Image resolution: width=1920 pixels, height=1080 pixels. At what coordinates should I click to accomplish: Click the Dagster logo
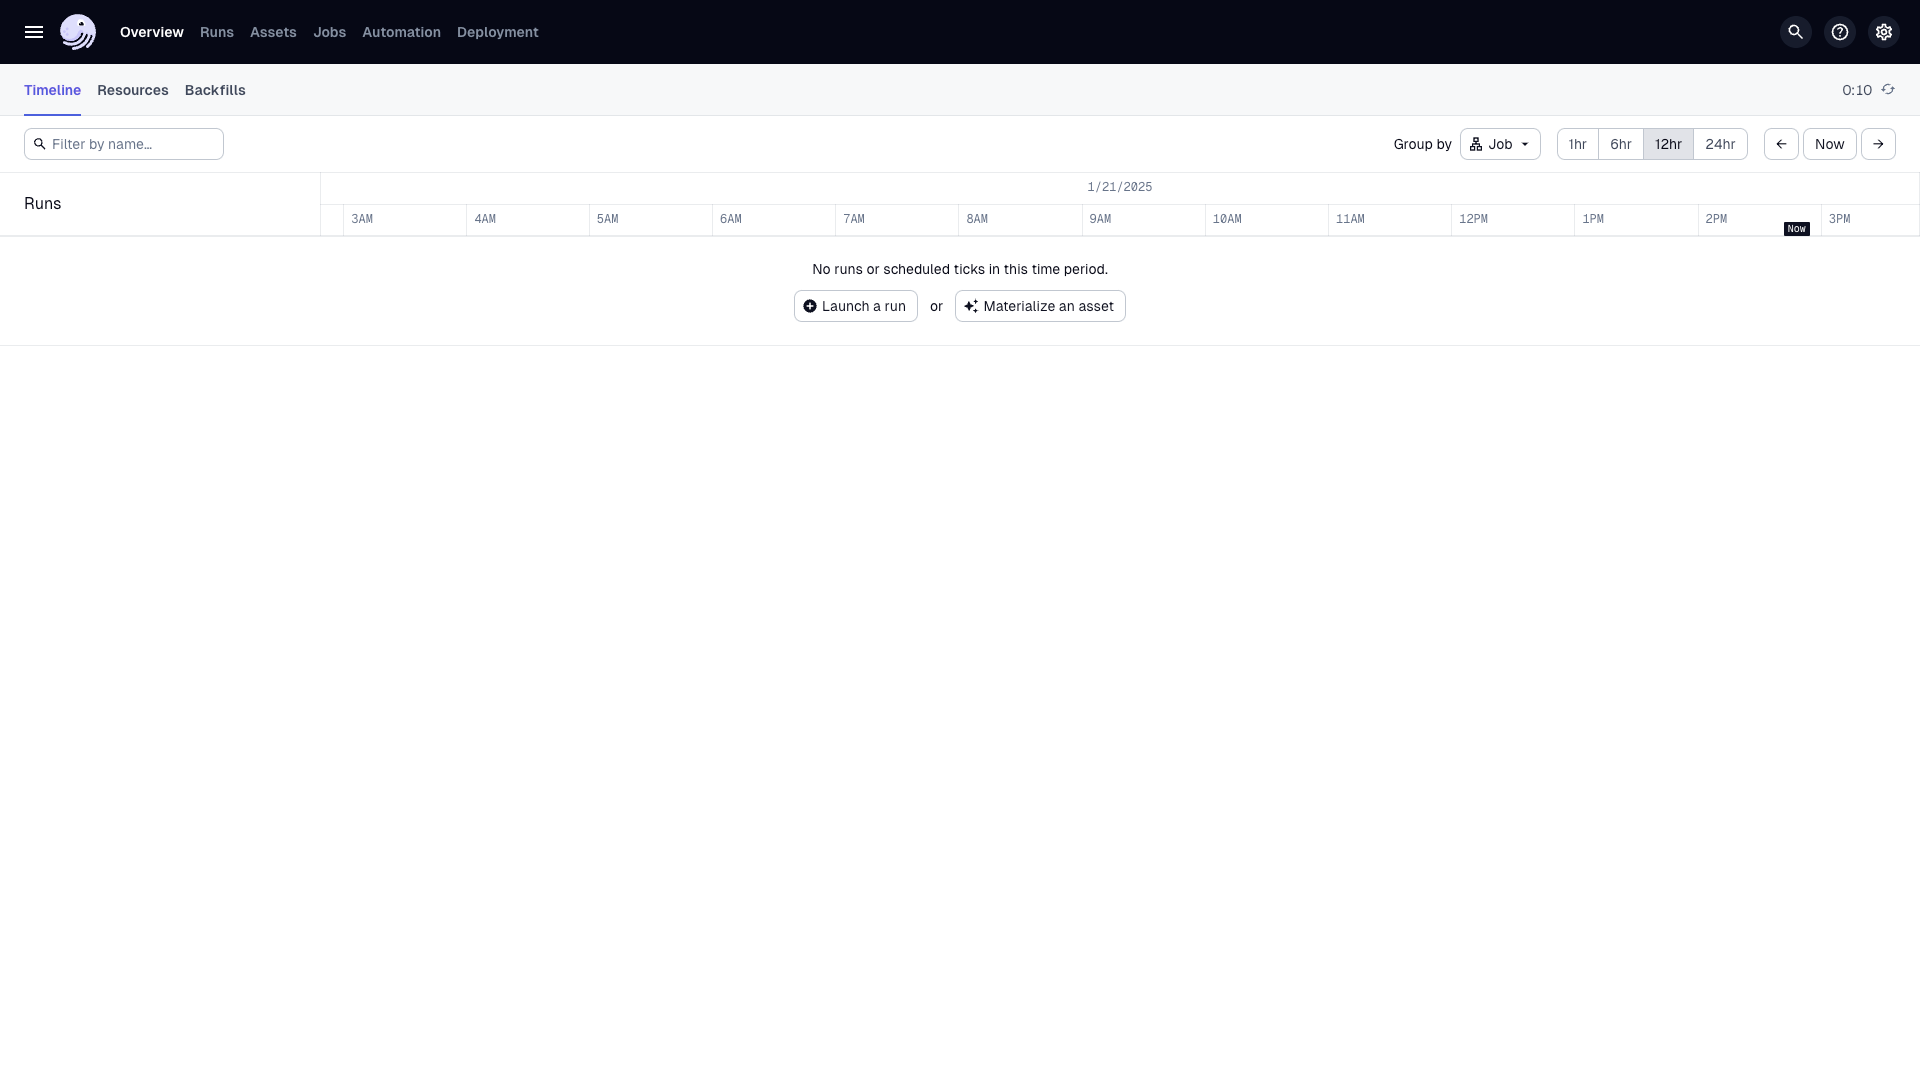[x=78, y=32]
